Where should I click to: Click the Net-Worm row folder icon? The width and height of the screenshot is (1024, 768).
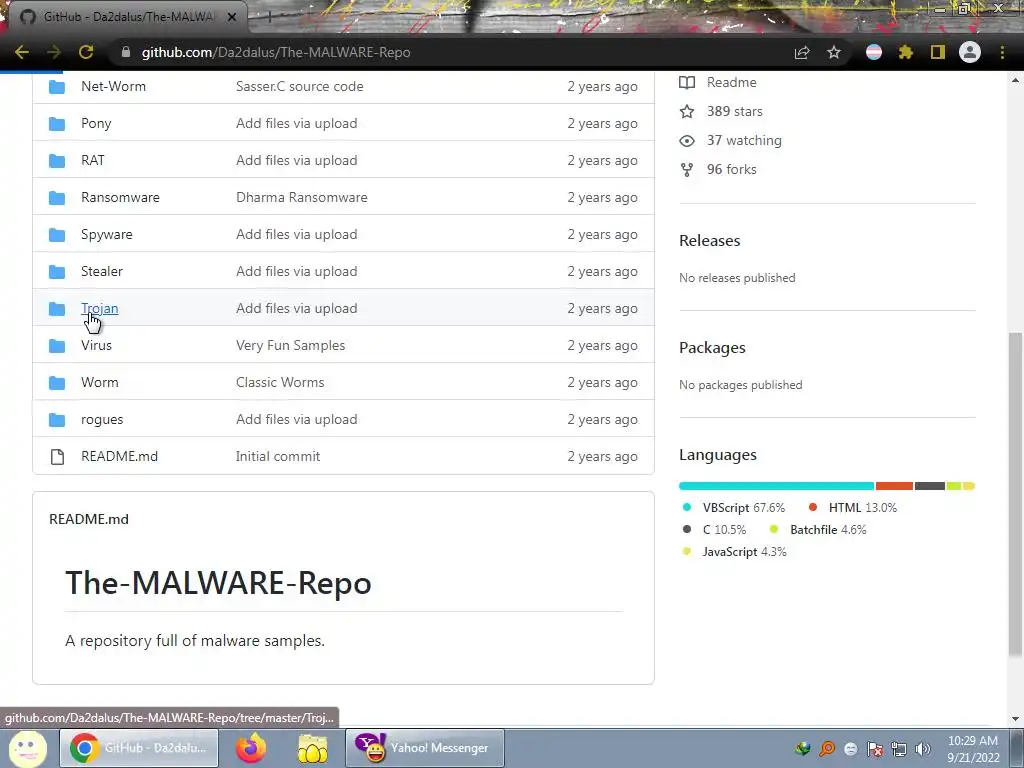pos(57,86)
